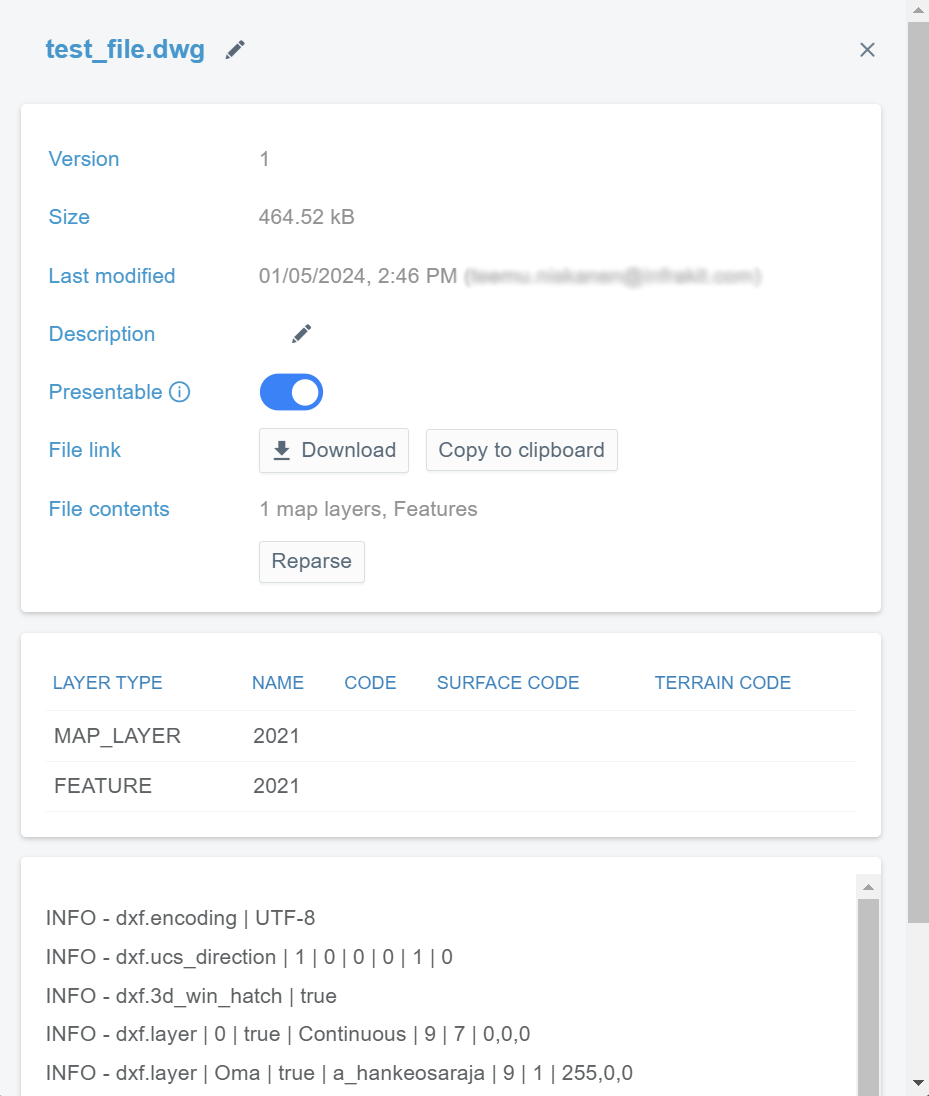This screenshot has height=1096, width=929.
Task: Toggle the Presentable switch off
Action: tap(291, 392)
